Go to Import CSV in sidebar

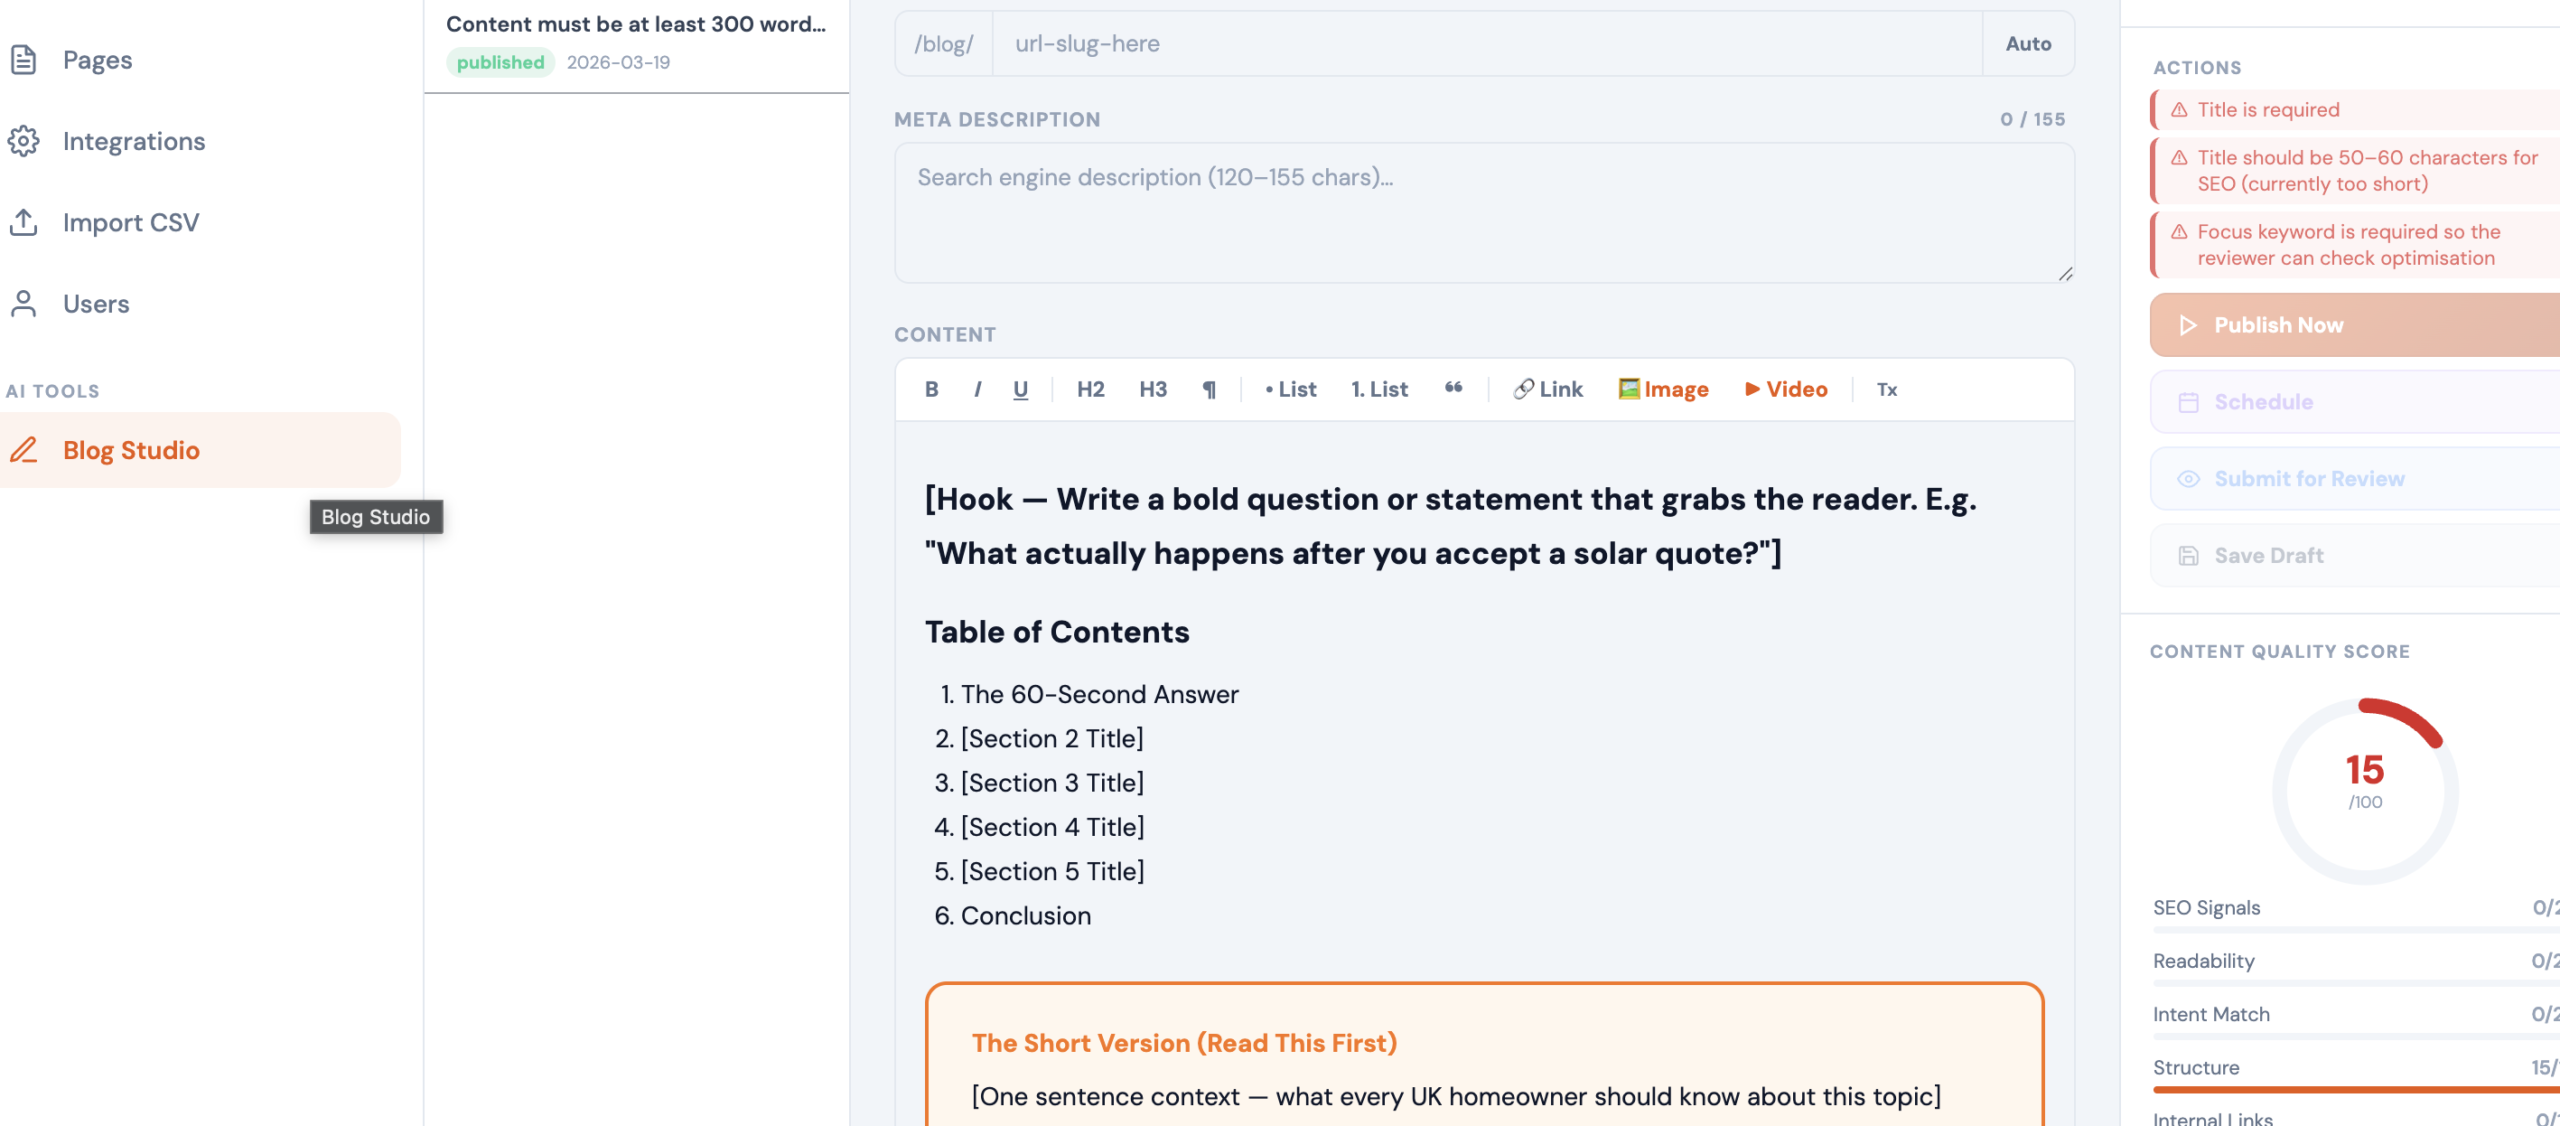pyautogui.click(x=130, y=222)
